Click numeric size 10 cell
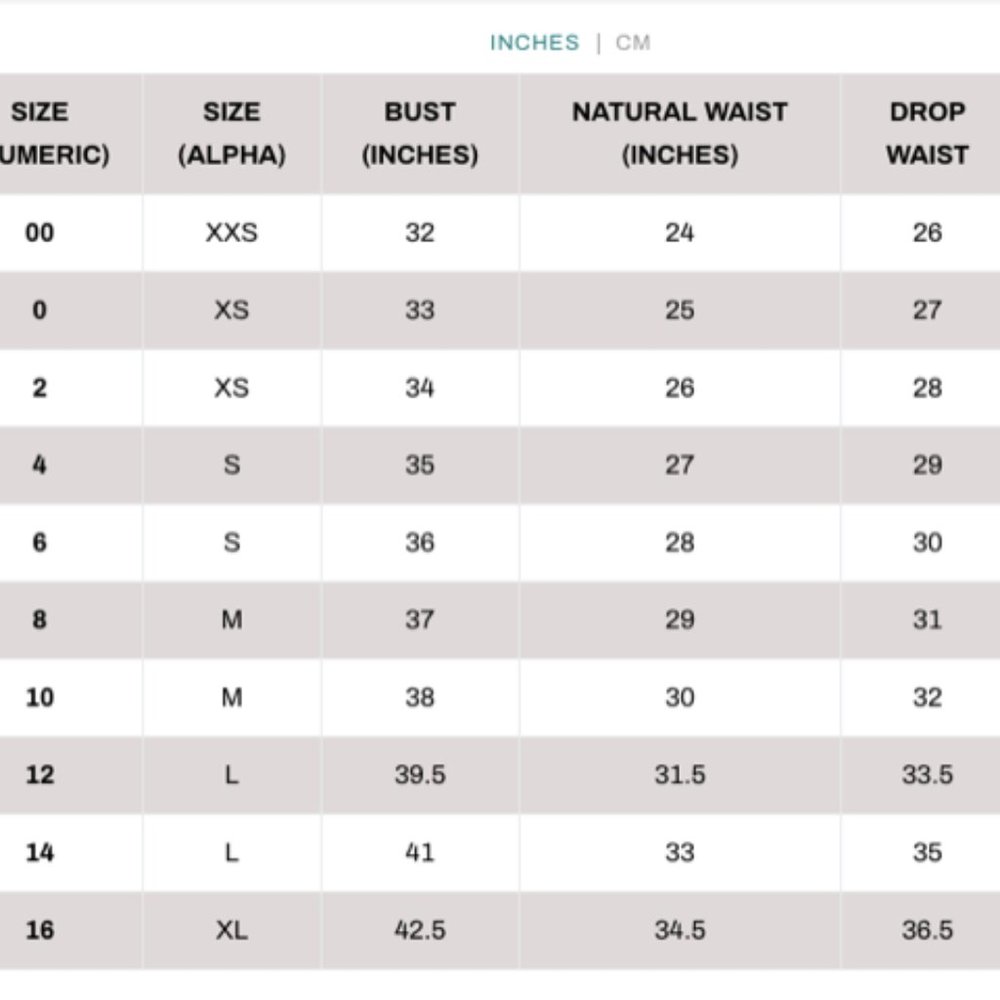 coord(40,697)
